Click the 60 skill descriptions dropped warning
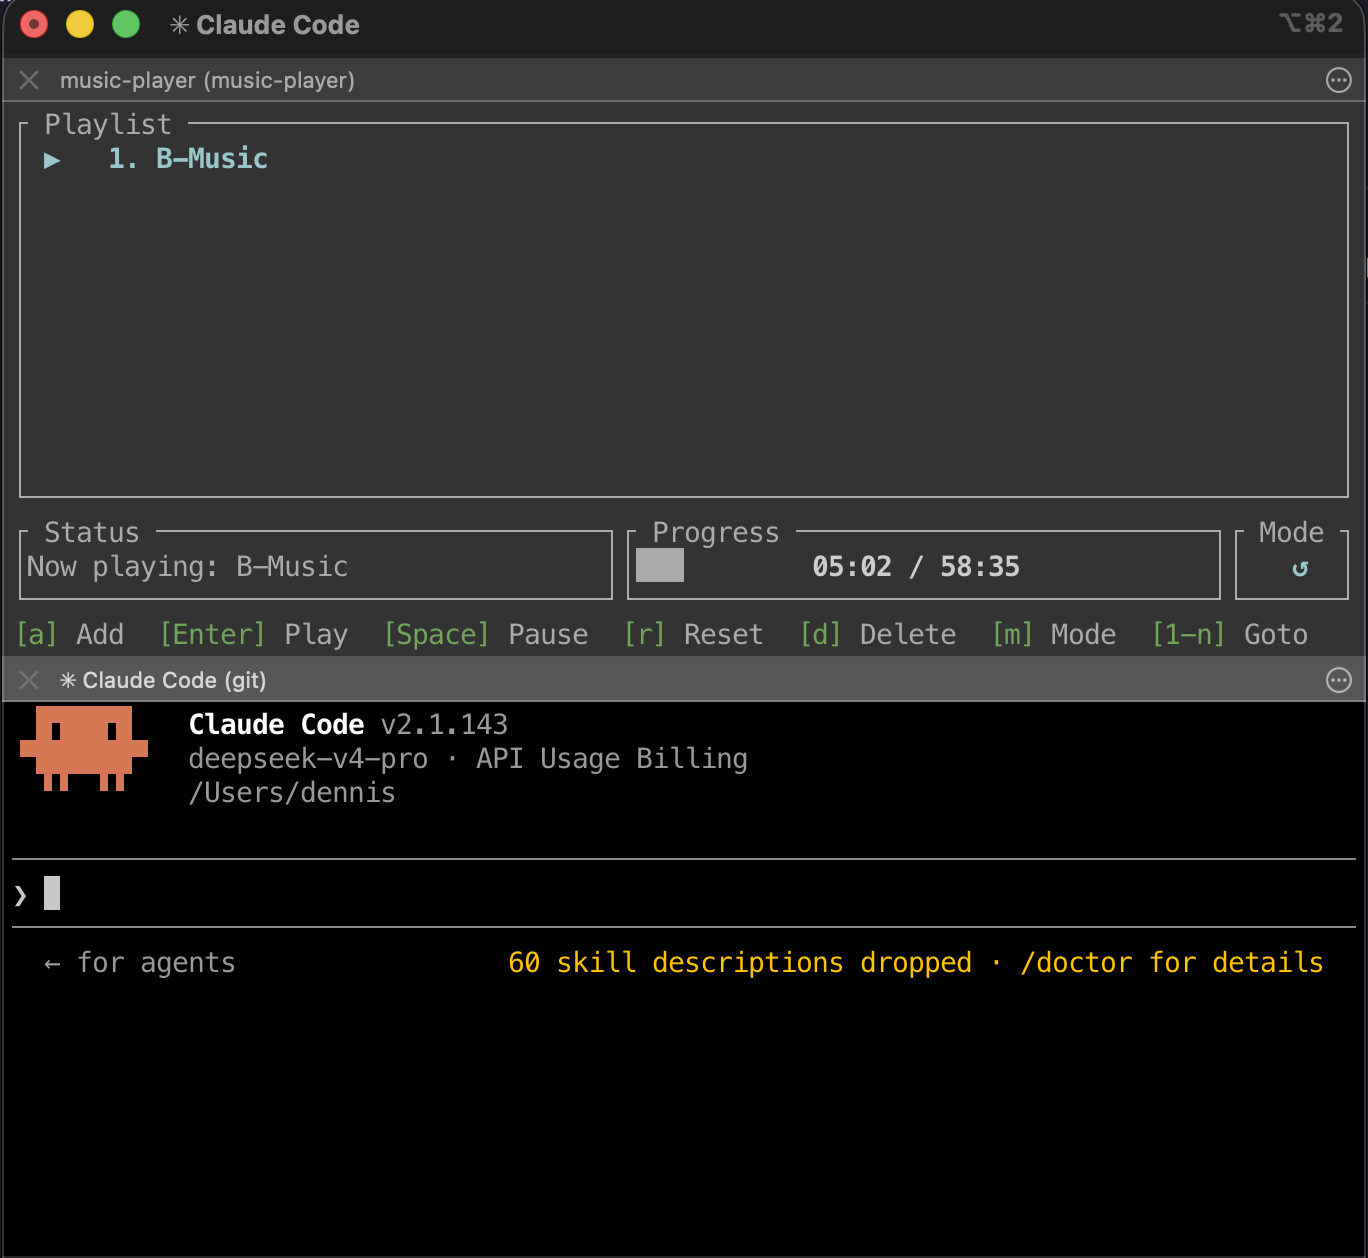This screenshot has height=1258, width=1368. point(740,963)
